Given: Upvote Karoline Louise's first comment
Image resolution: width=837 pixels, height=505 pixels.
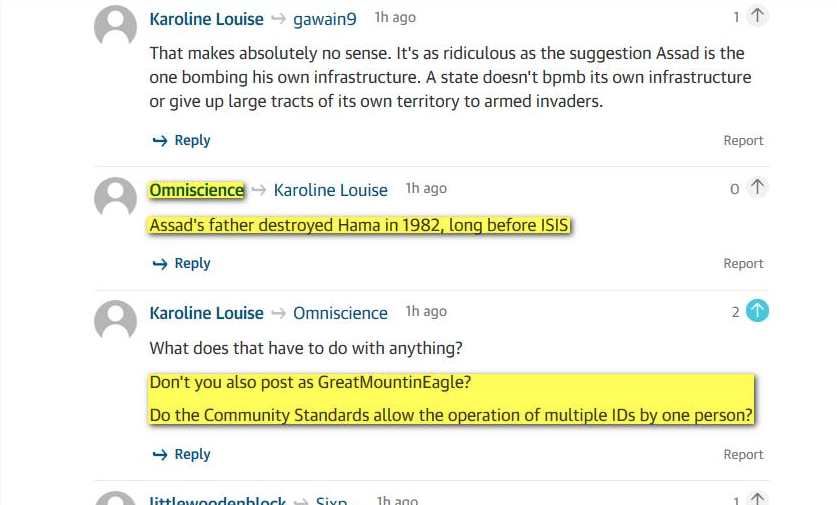Looking at the screenshot, I should (757, 16).
